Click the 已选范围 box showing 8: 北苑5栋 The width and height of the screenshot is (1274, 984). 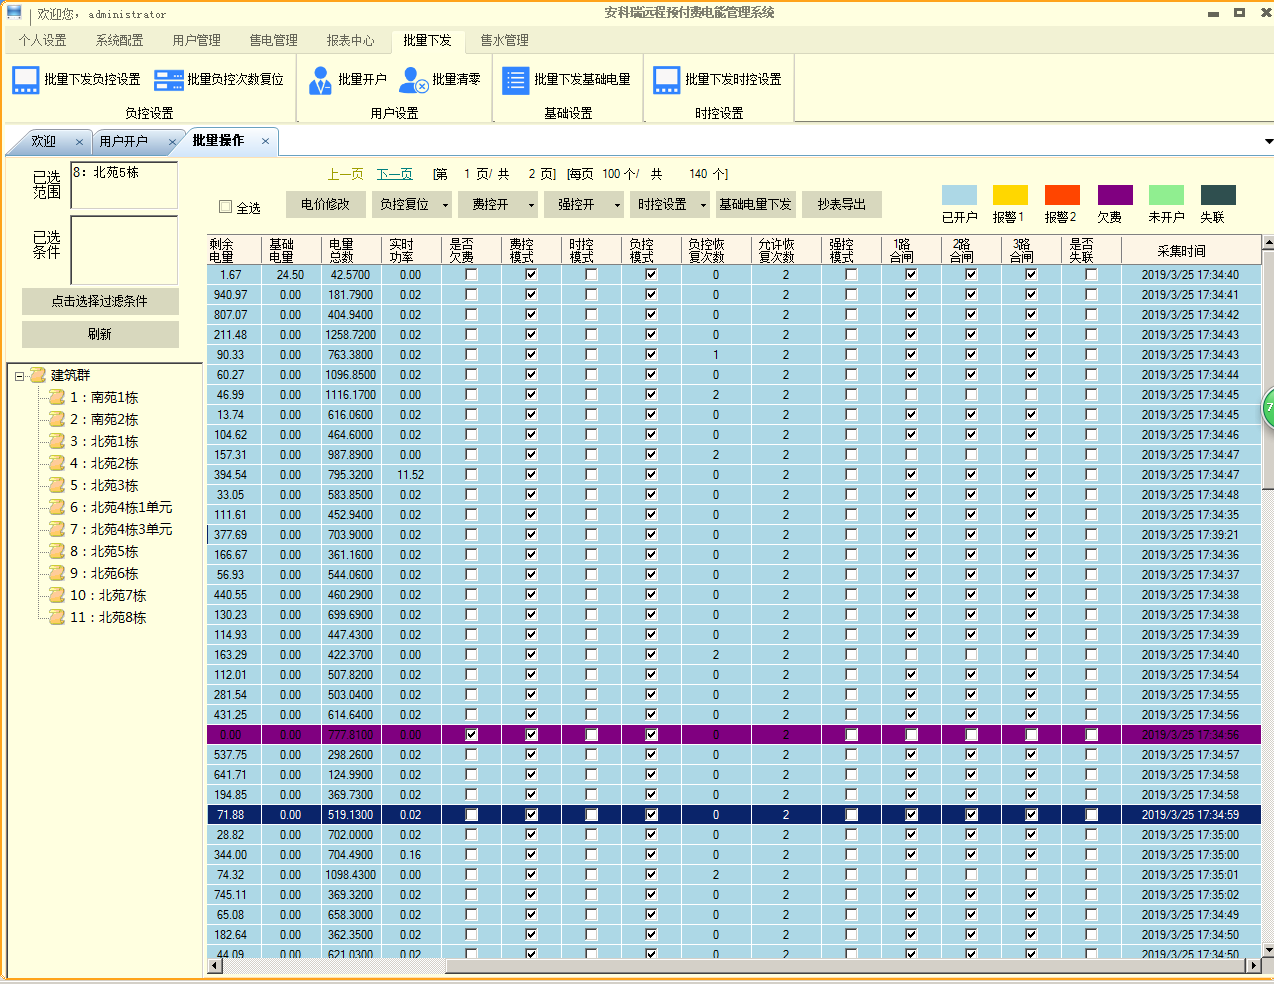click(124, 186)
